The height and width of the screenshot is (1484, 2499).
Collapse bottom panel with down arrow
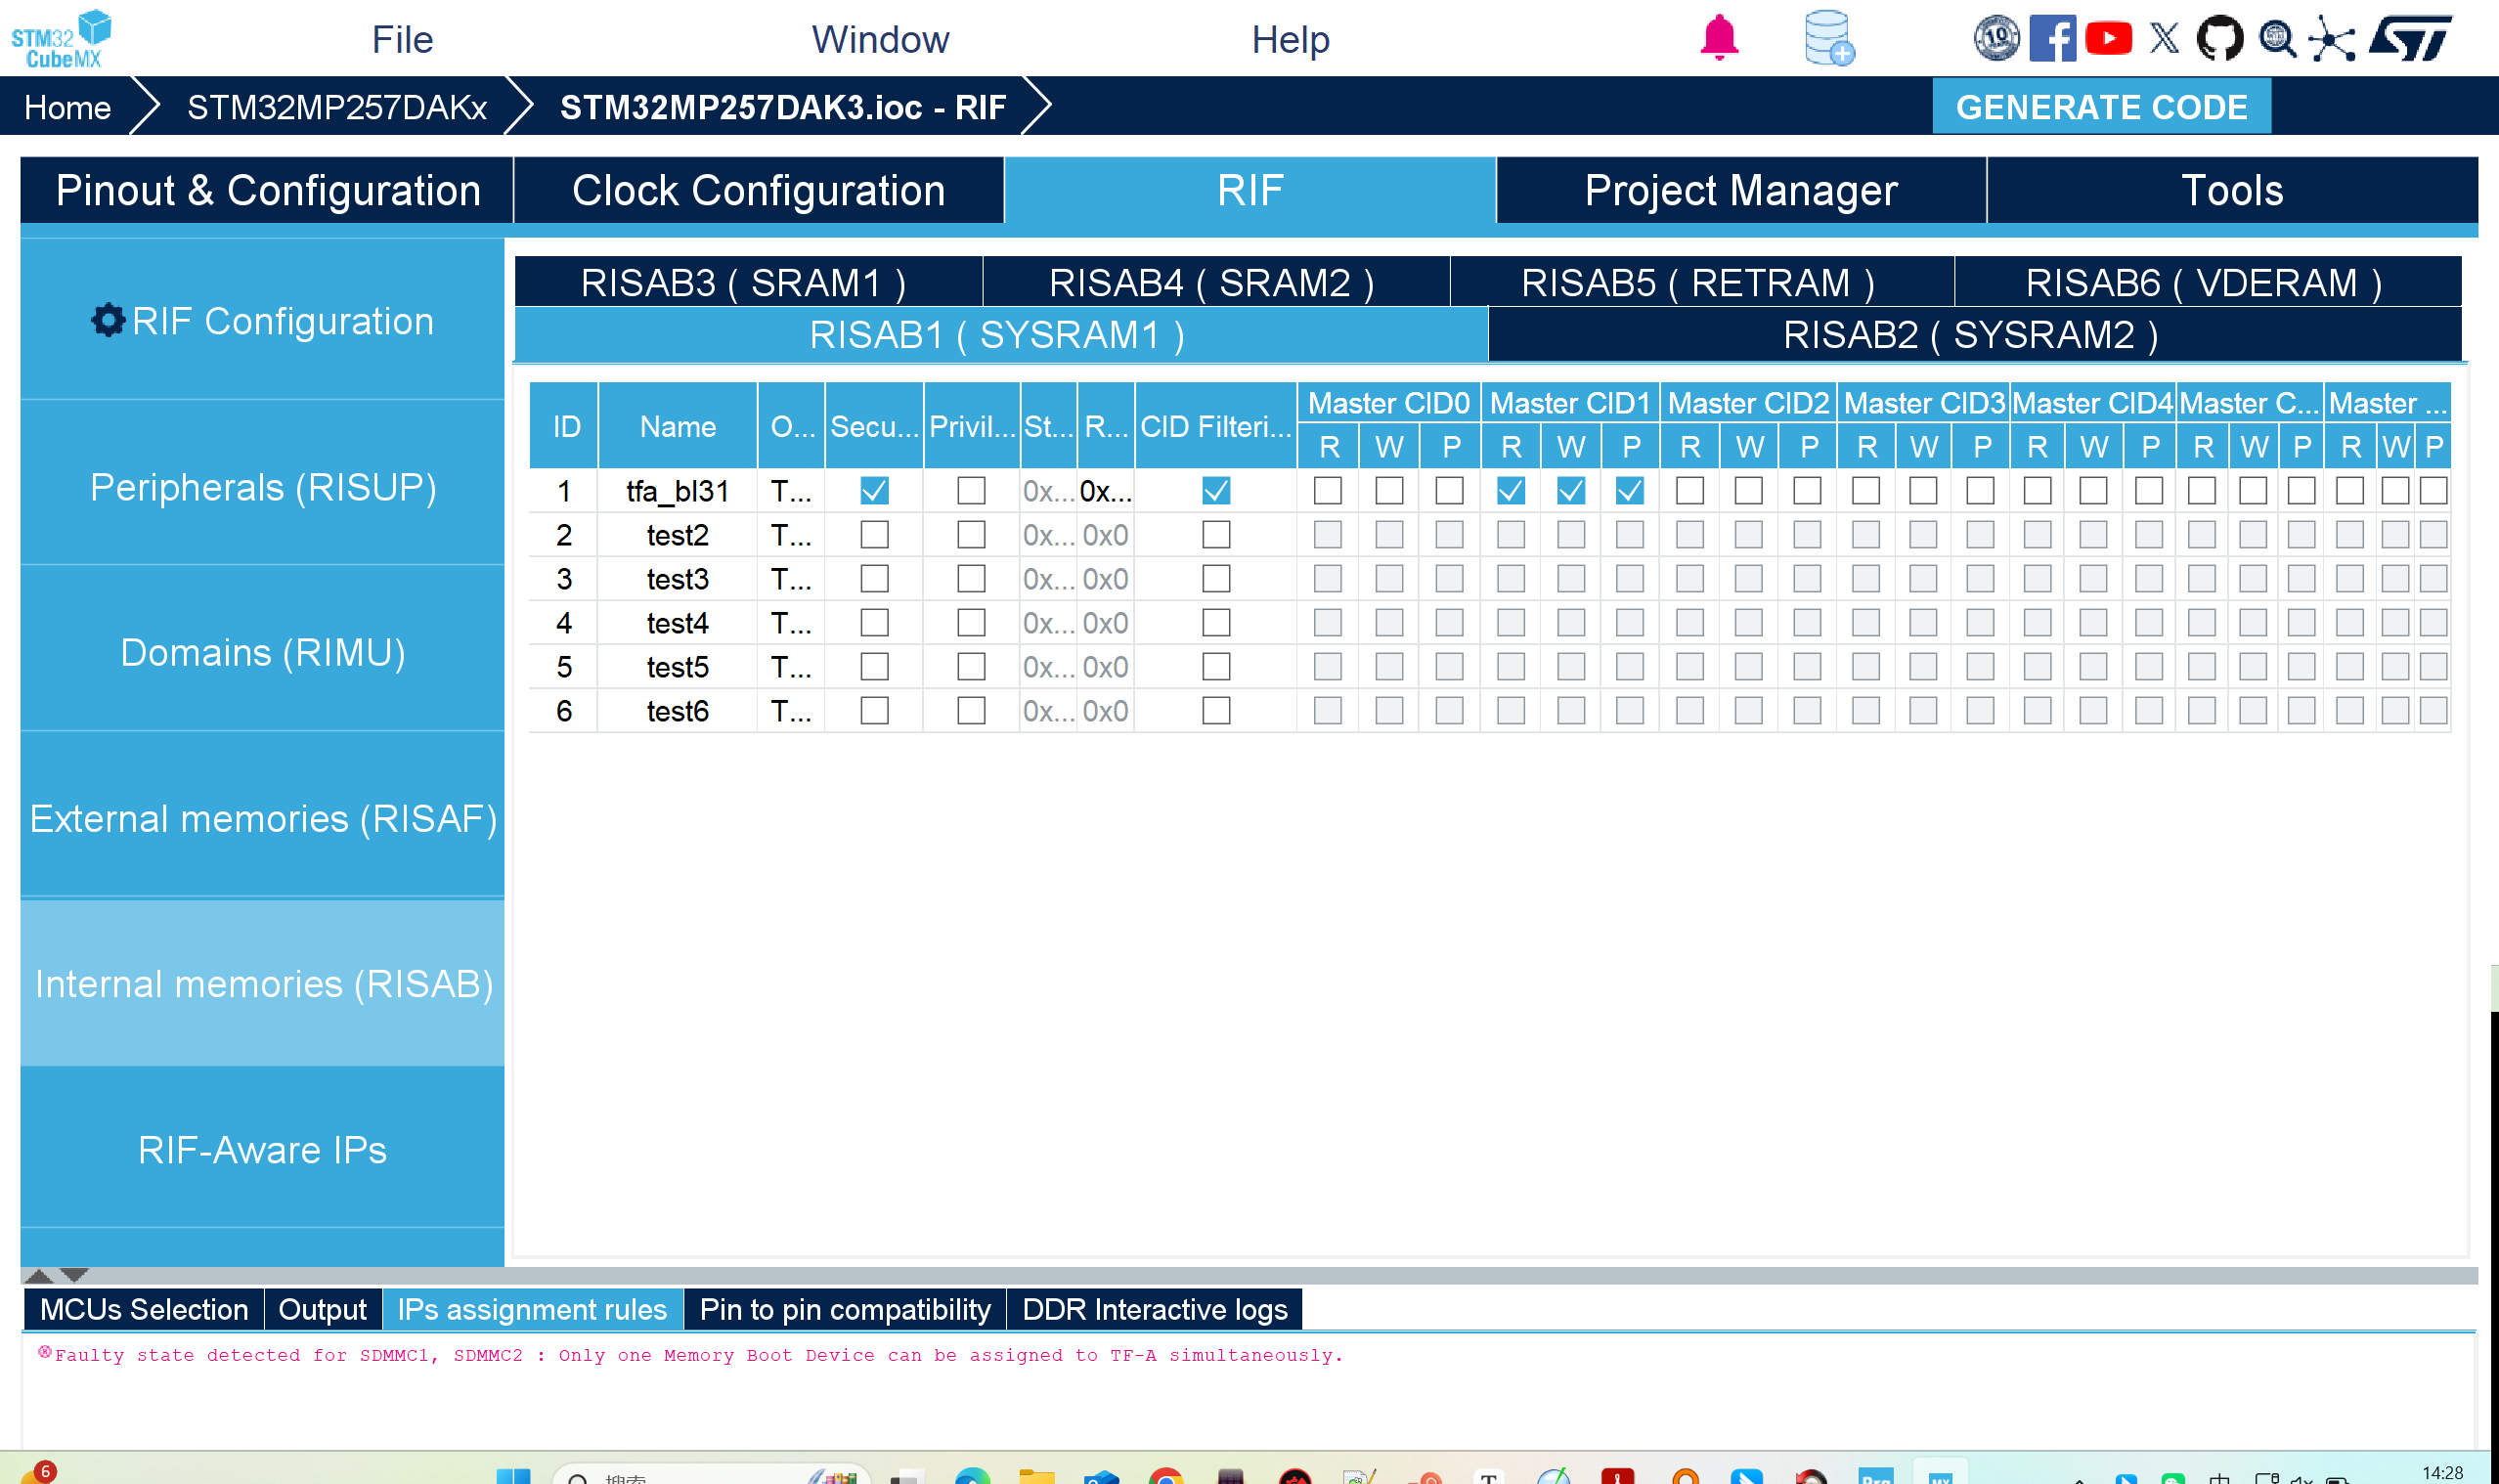pyautogui.click(x=75, y=1275)
